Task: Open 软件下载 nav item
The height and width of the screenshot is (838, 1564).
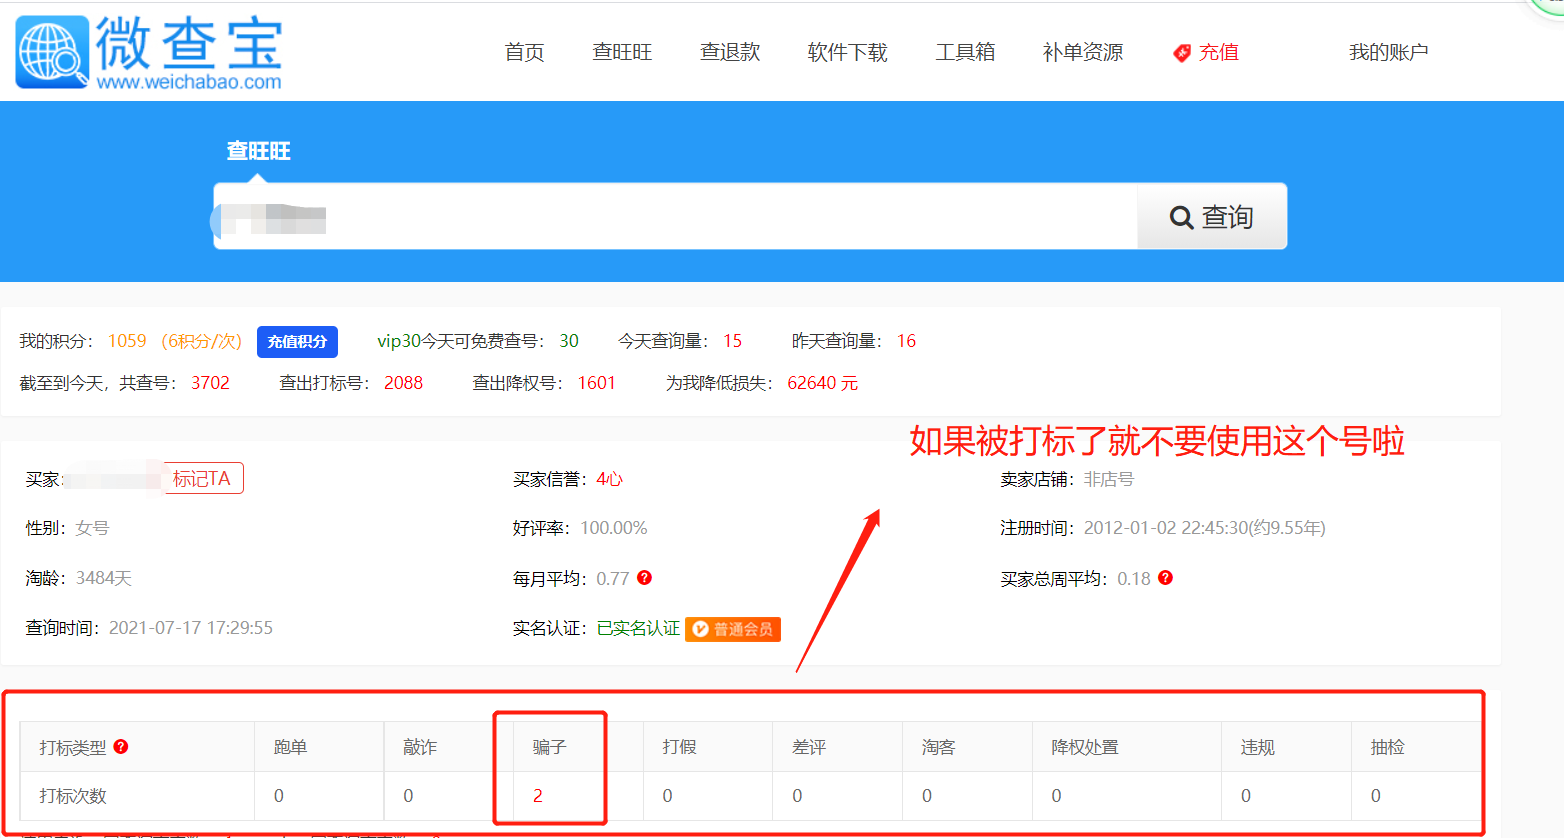Action: [x=847, y=52]
